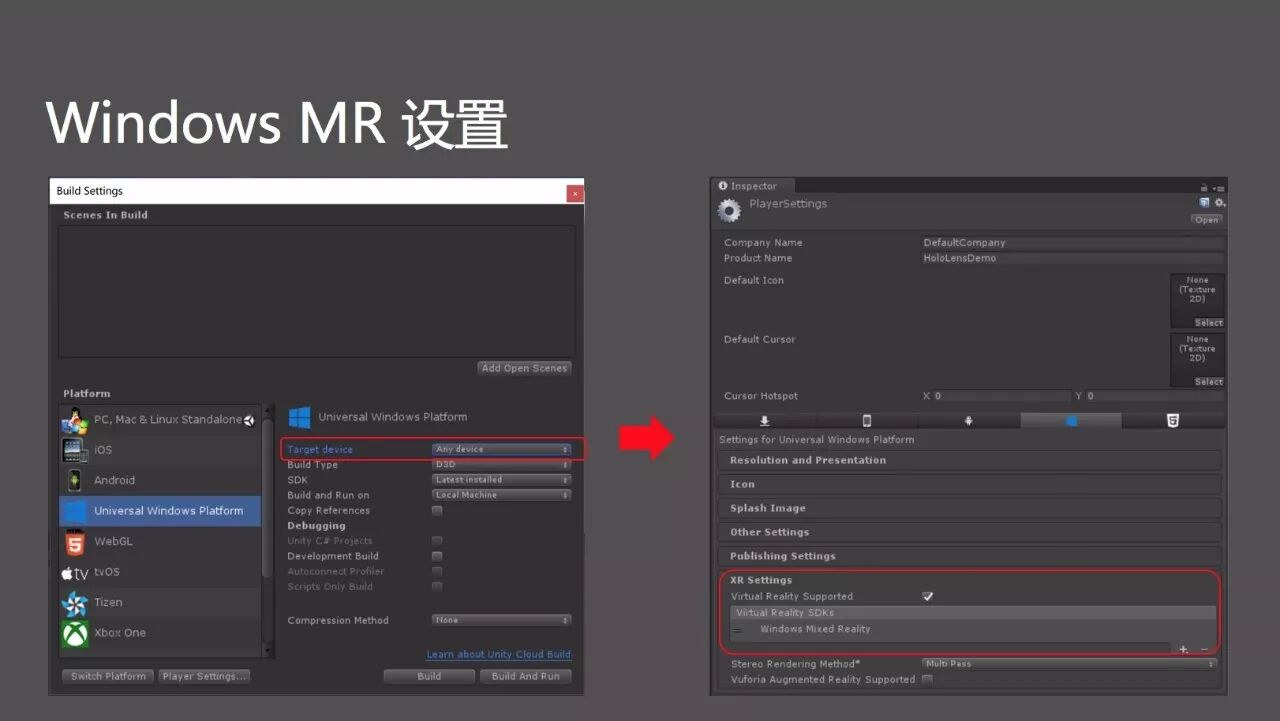Choose the WebGL HTML5 platform icon
1280x721 pixels.
pos(74,542)
